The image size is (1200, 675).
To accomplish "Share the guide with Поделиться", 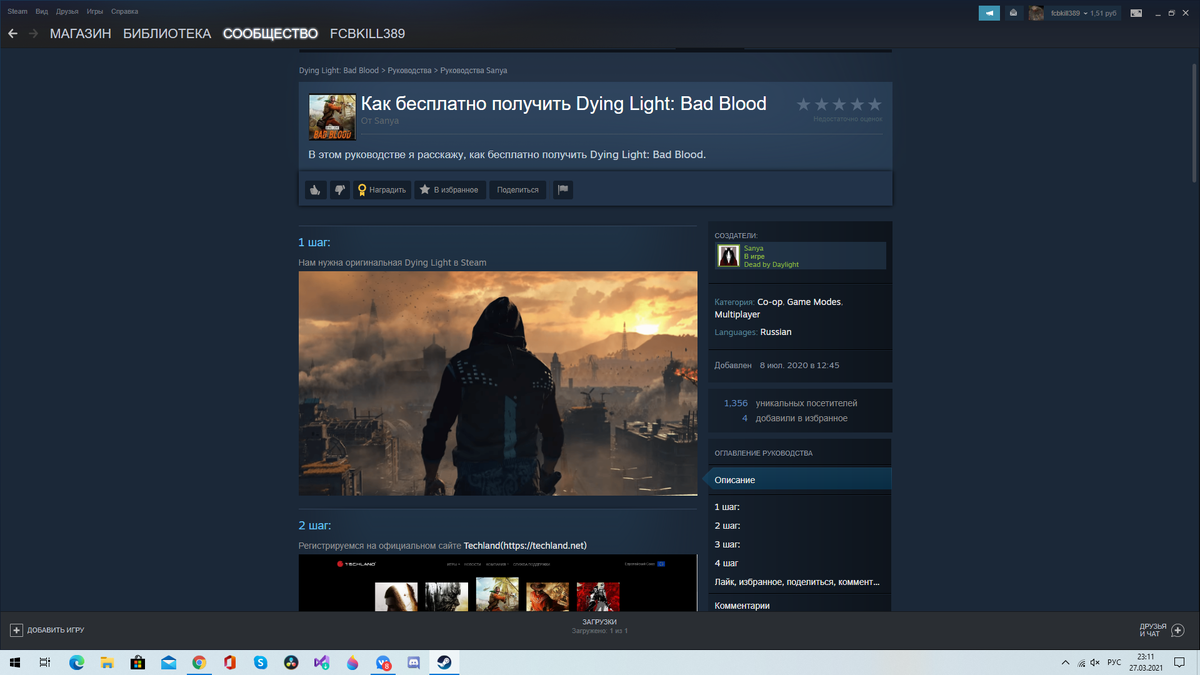I will click(517, 190).
